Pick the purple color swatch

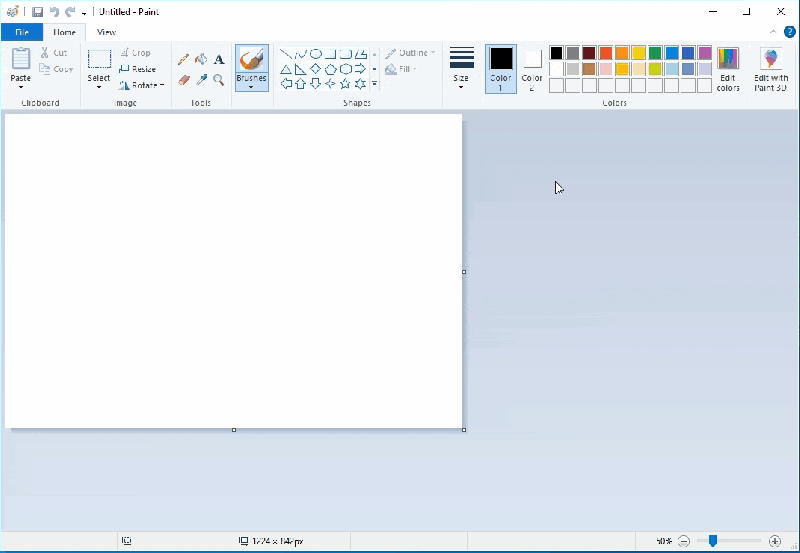pyautogui.click(x=705, y=53)
